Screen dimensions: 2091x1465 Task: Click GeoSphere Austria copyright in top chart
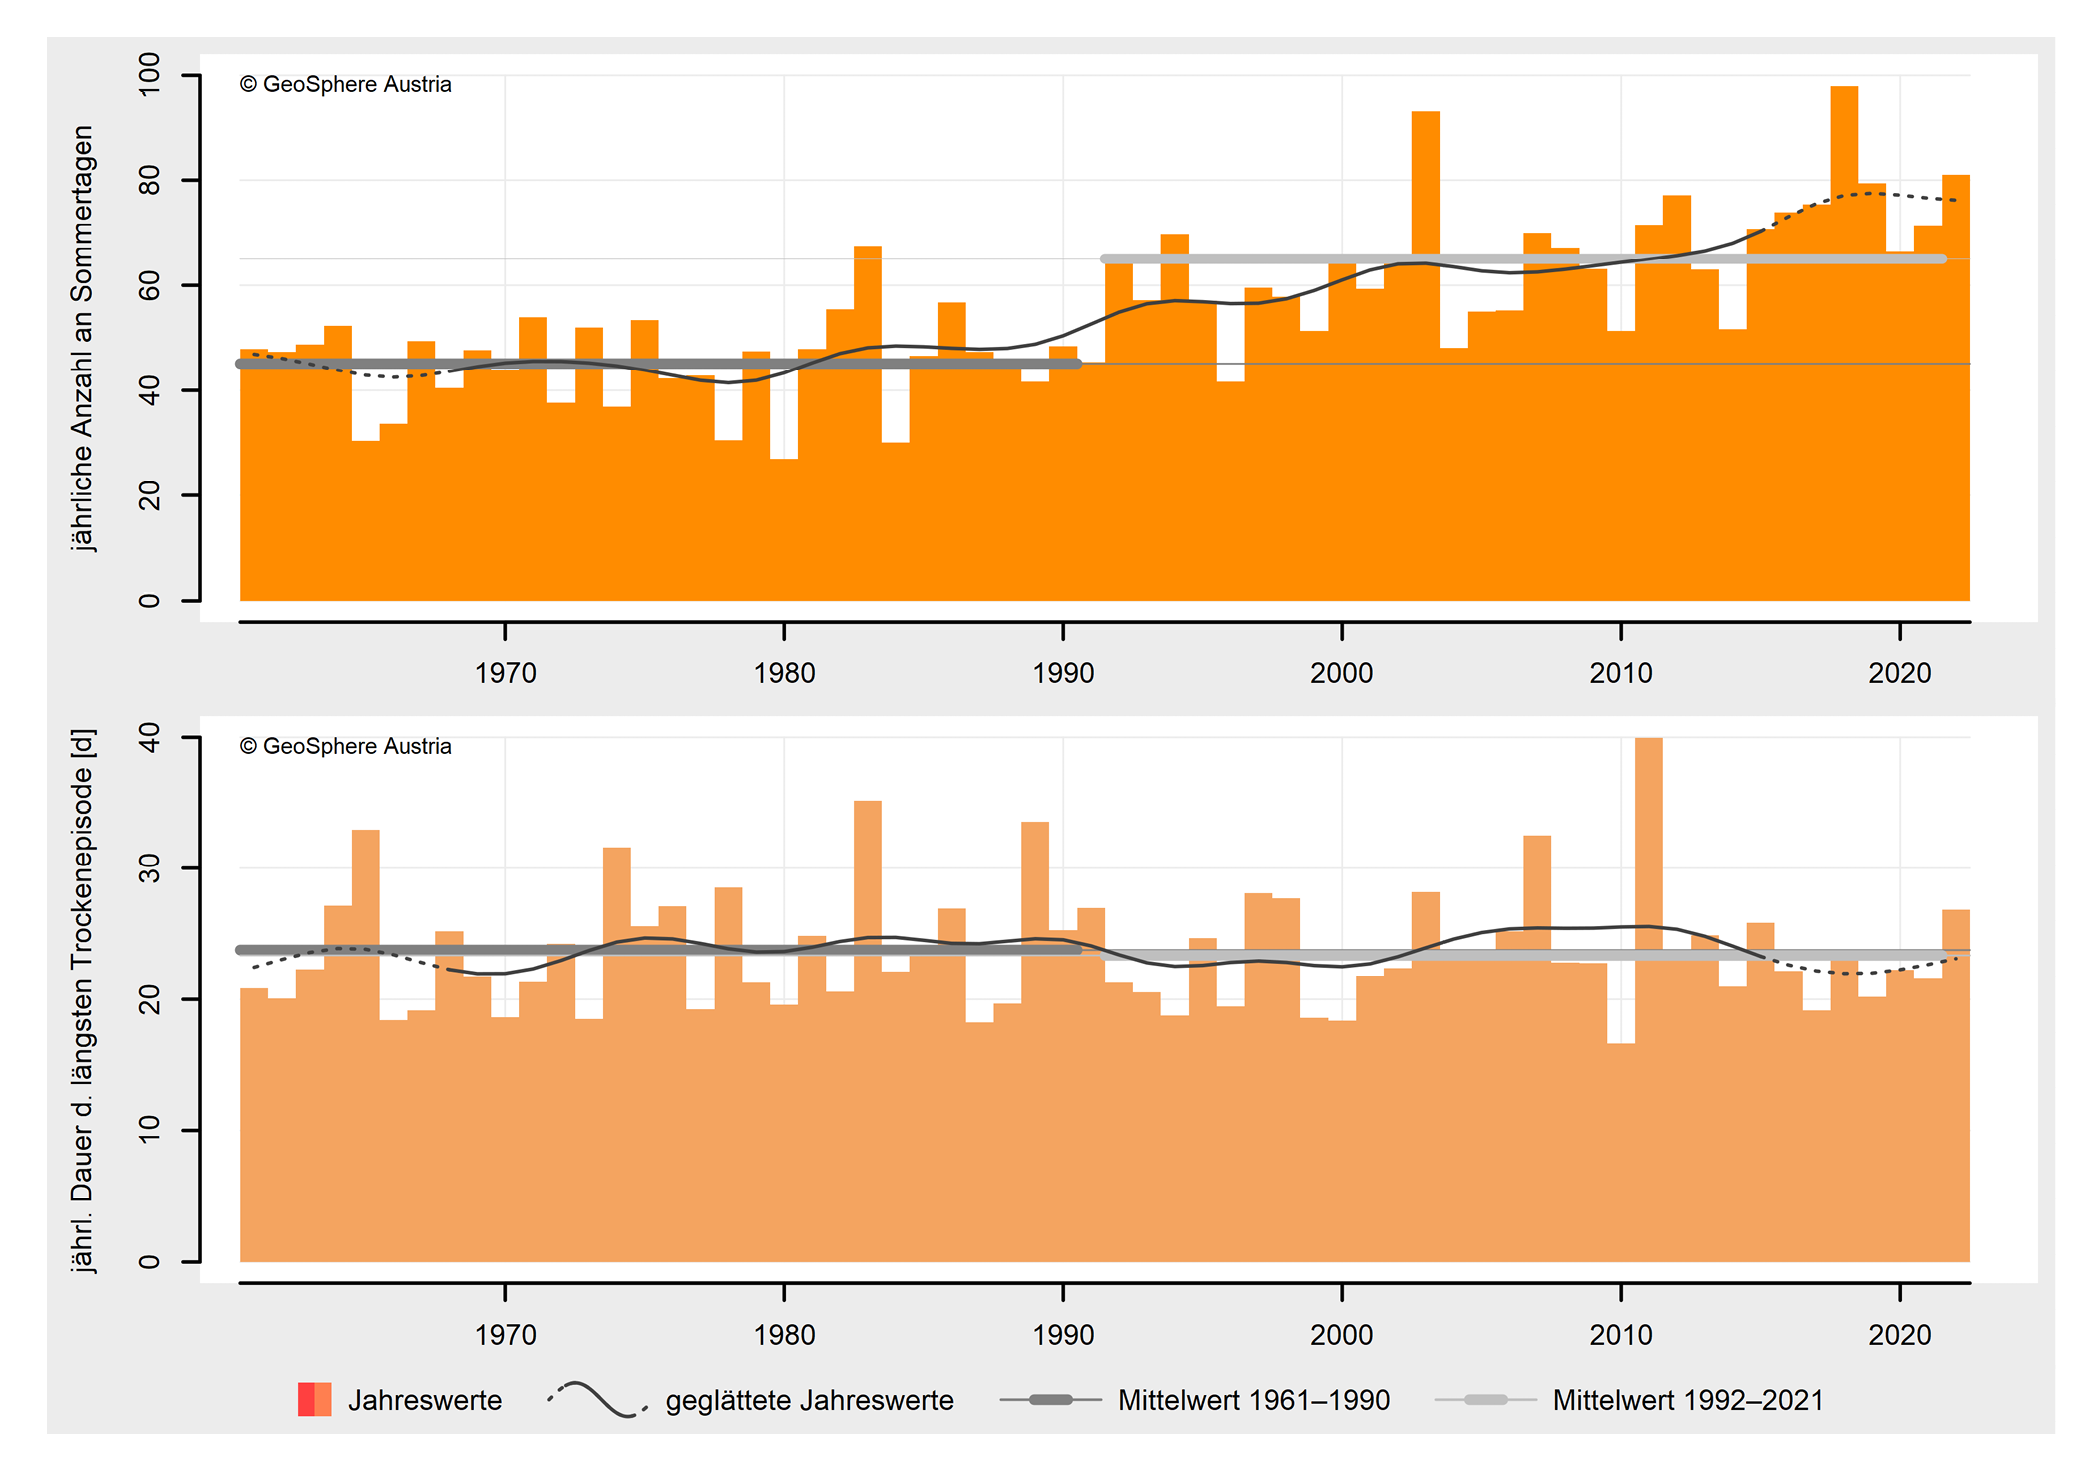(x=346, y=85)
